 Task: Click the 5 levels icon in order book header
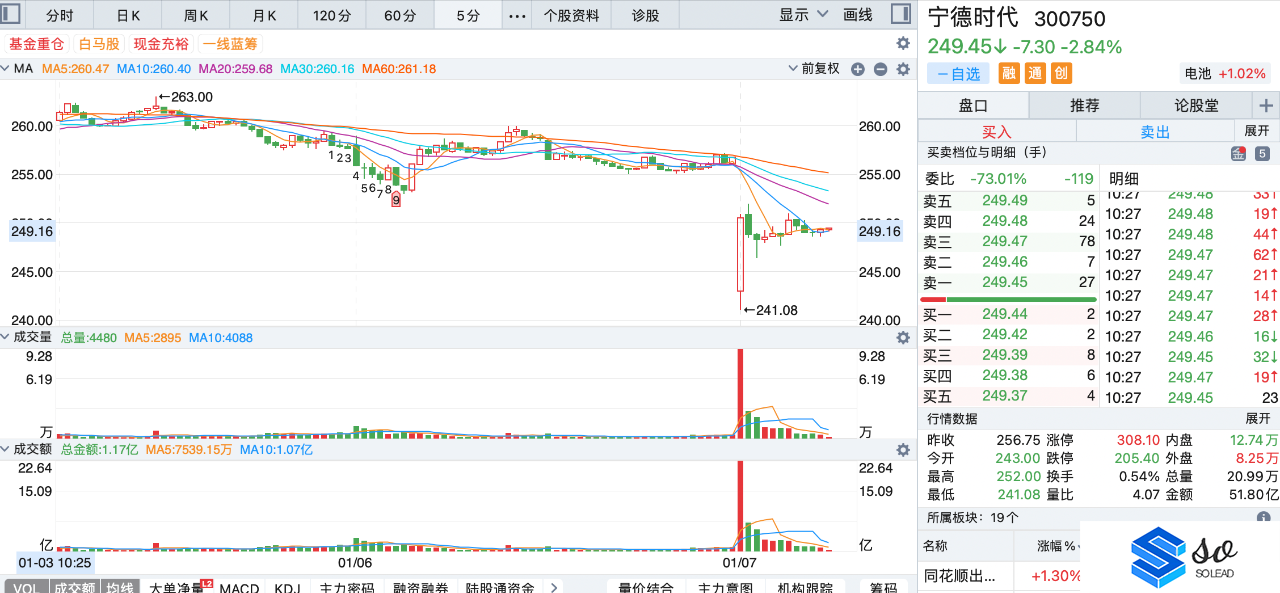(x=1262, y=153)
